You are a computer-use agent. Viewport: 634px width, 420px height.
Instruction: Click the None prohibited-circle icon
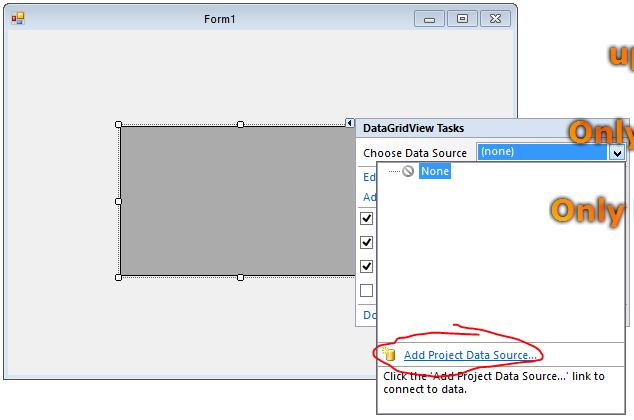(408, 171)
